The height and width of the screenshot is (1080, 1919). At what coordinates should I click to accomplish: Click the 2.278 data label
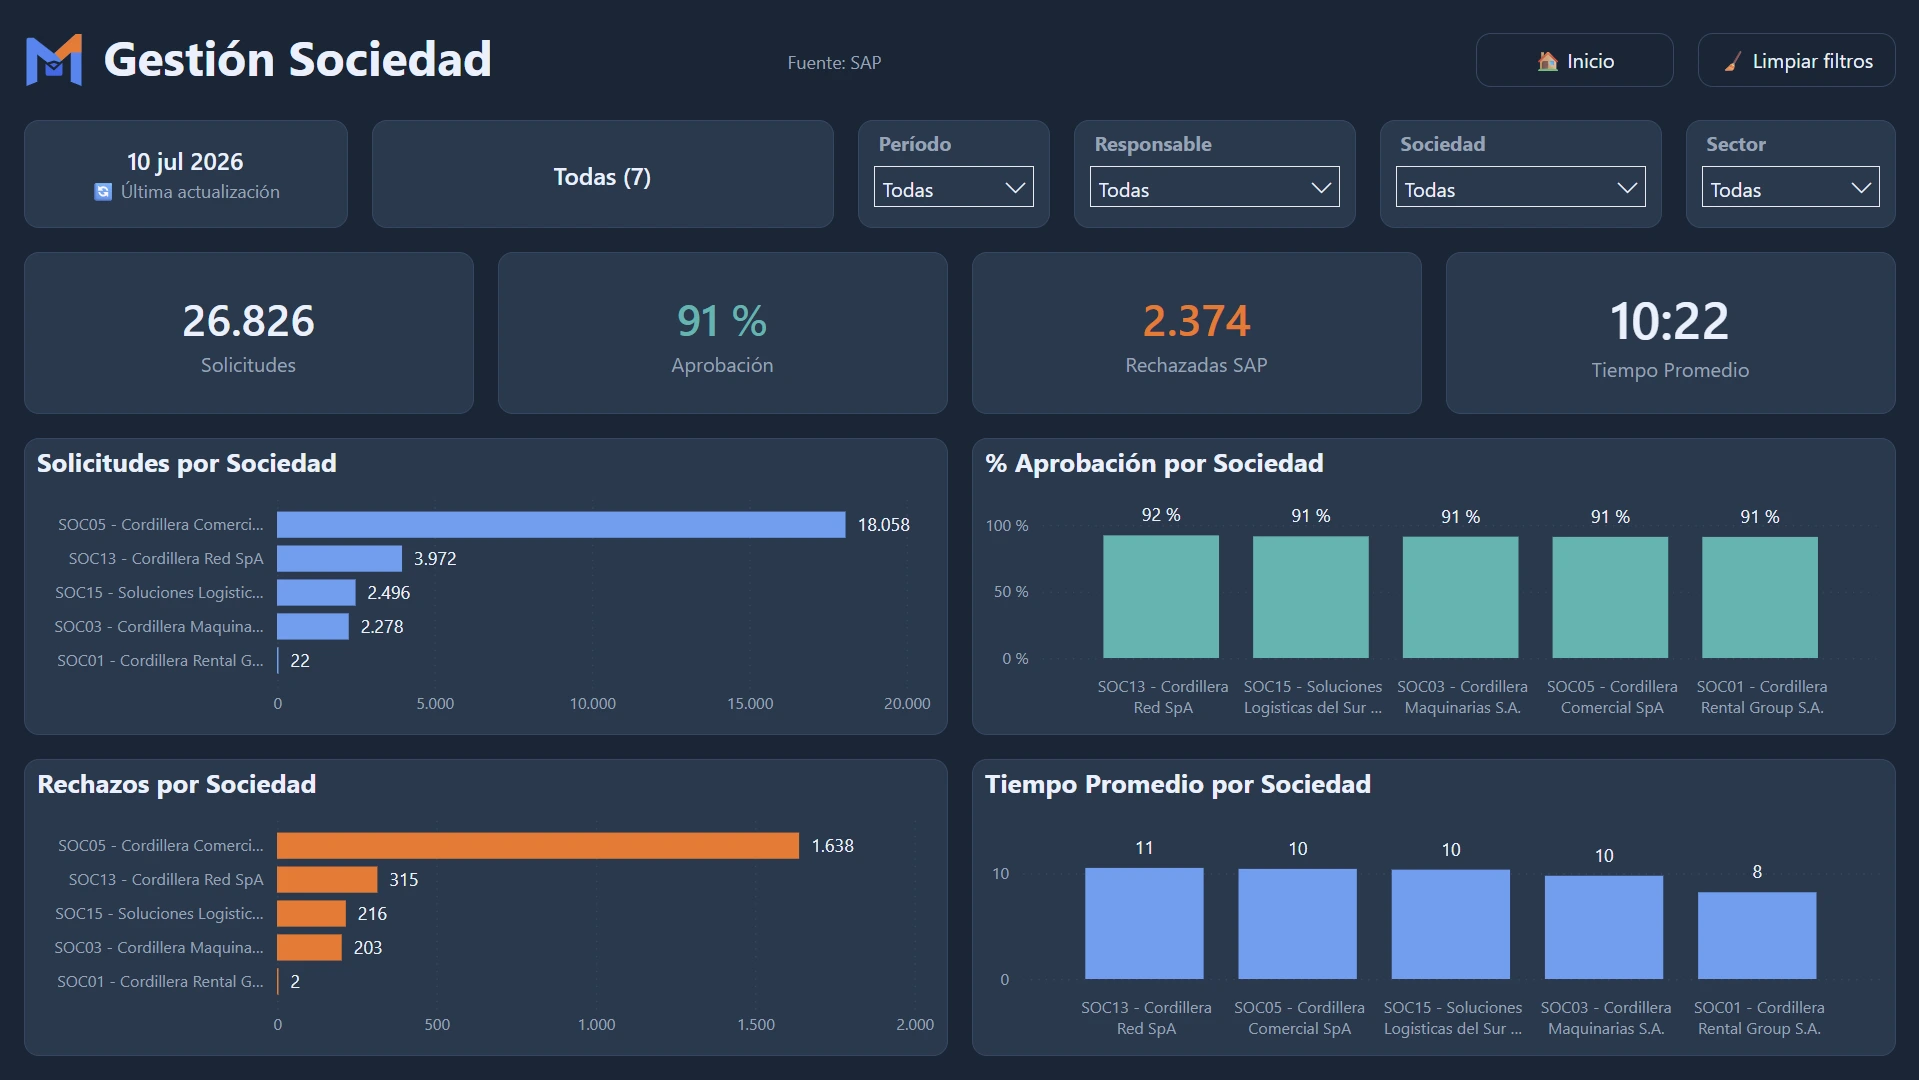[382, 627]
